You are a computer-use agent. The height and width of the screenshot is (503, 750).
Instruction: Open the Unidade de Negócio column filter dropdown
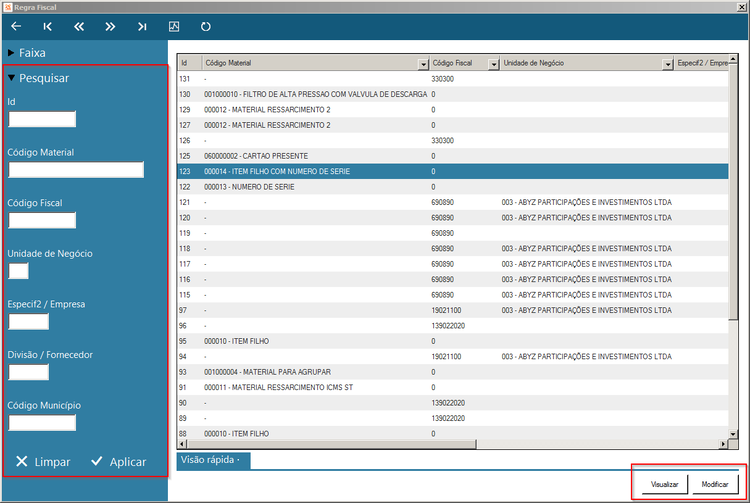coord(668,64)
